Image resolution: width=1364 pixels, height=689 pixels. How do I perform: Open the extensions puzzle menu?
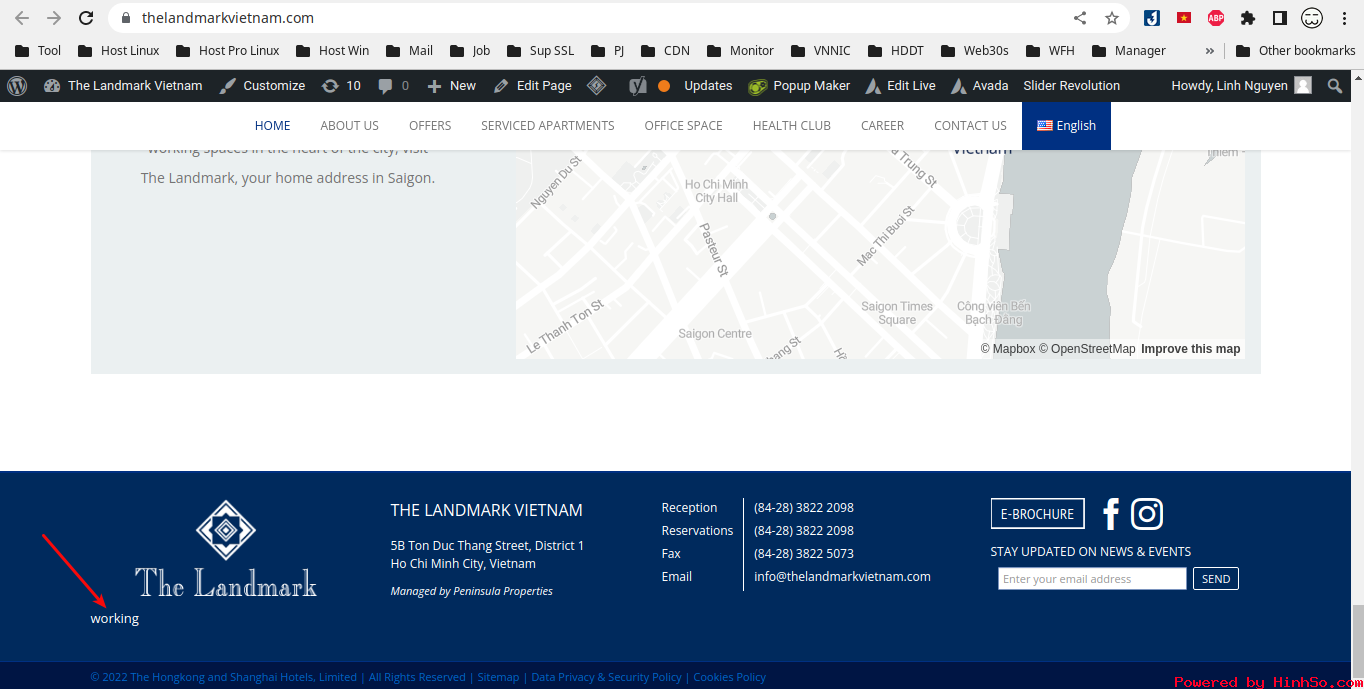pos(1248,18)
